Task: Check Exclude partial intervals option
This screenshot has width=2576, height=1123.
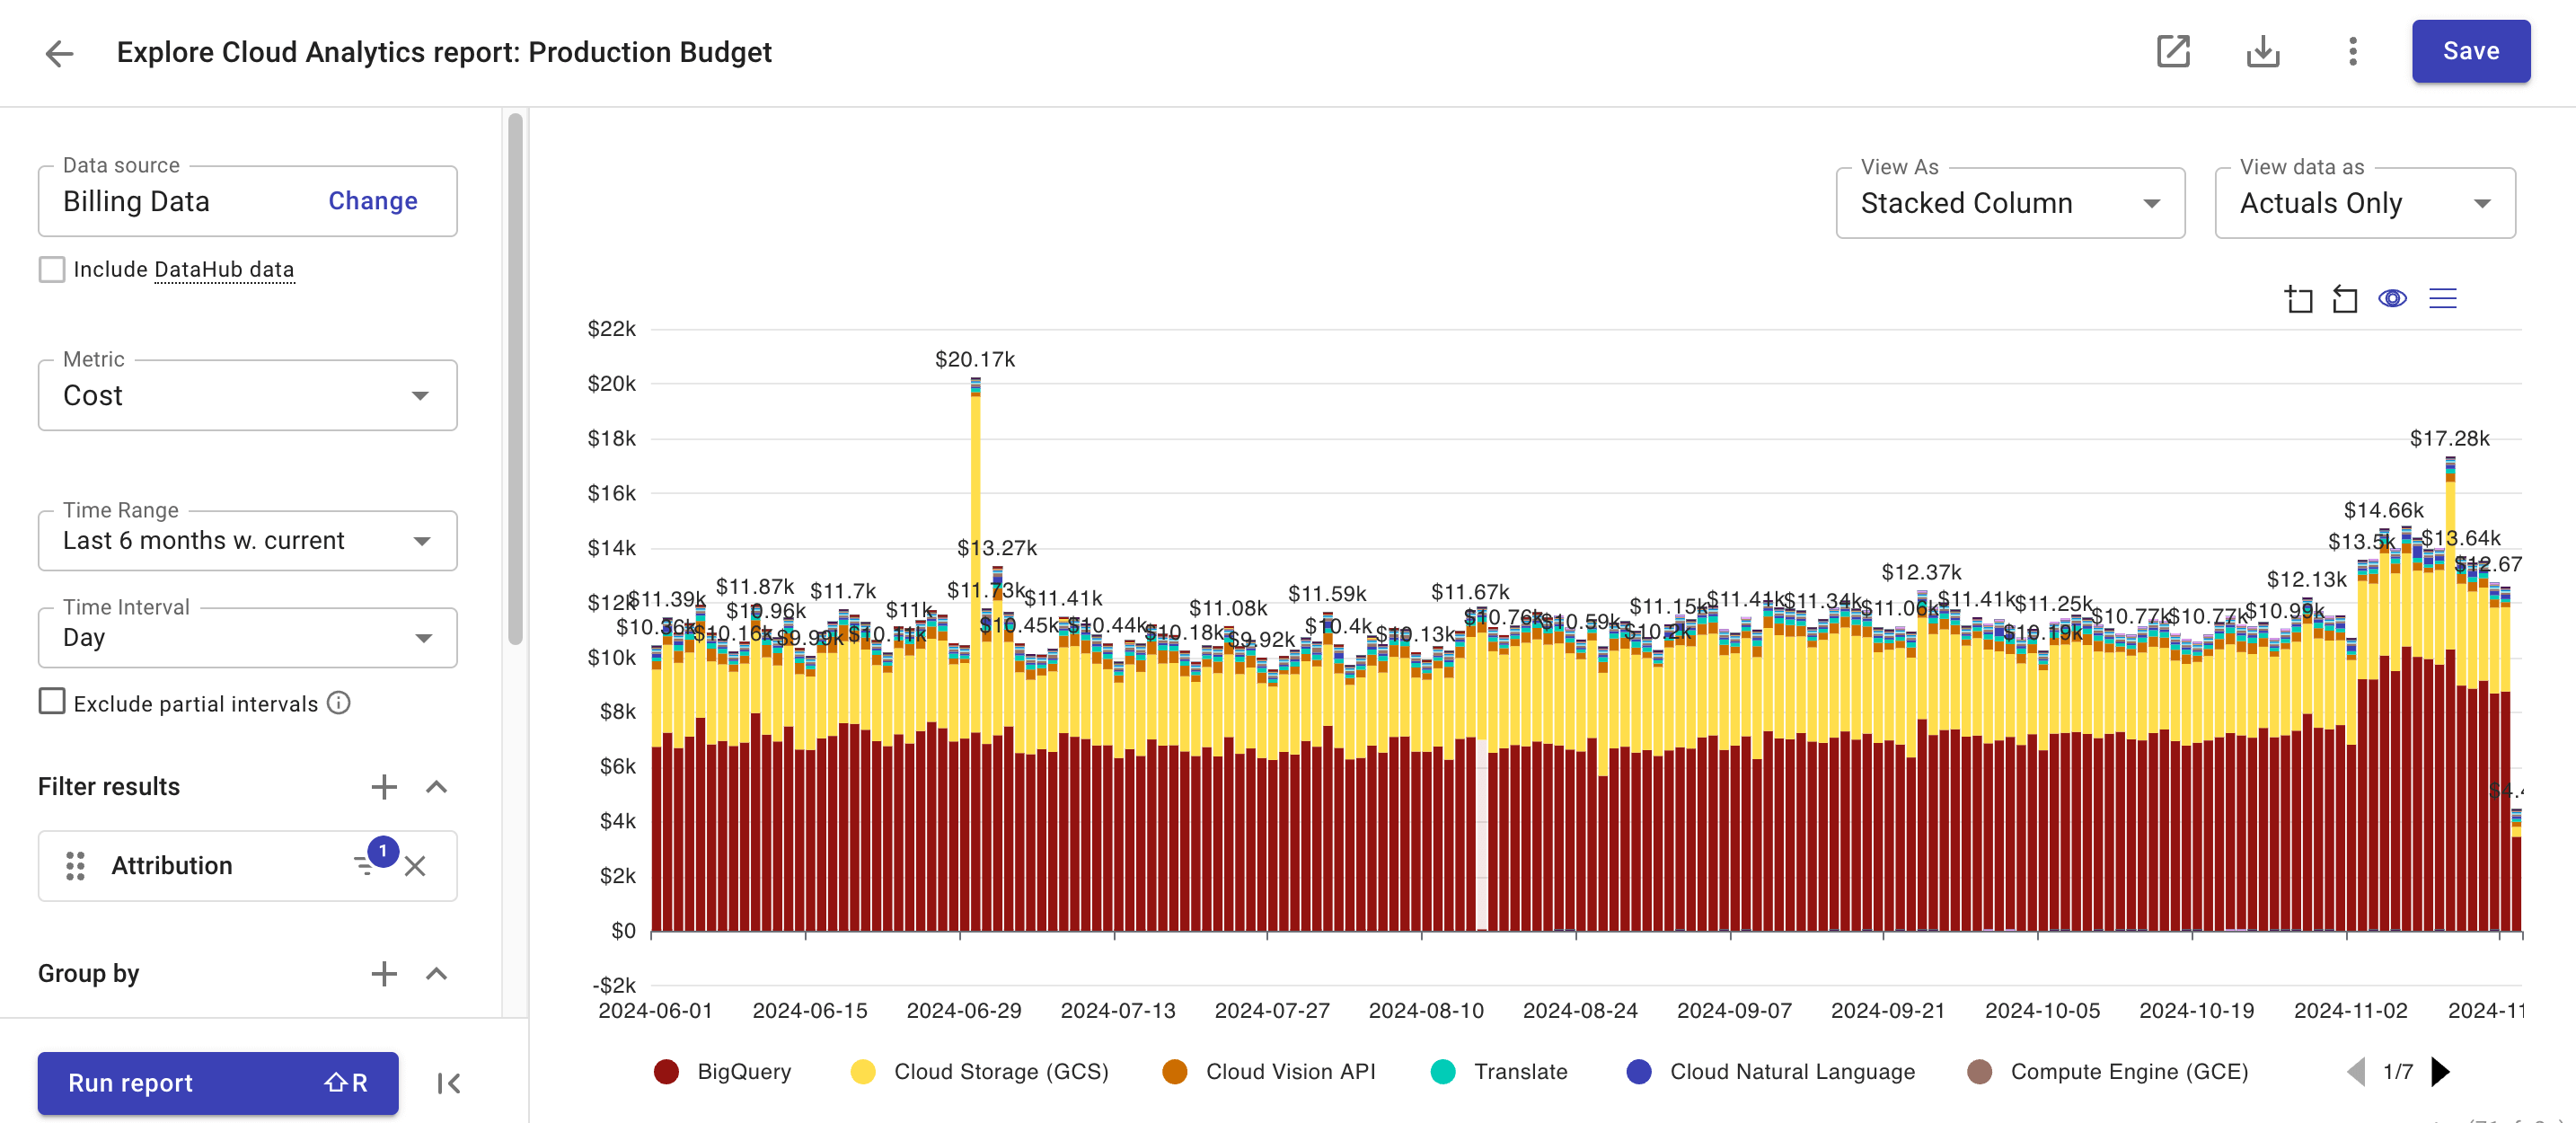Action: (52, 702)
